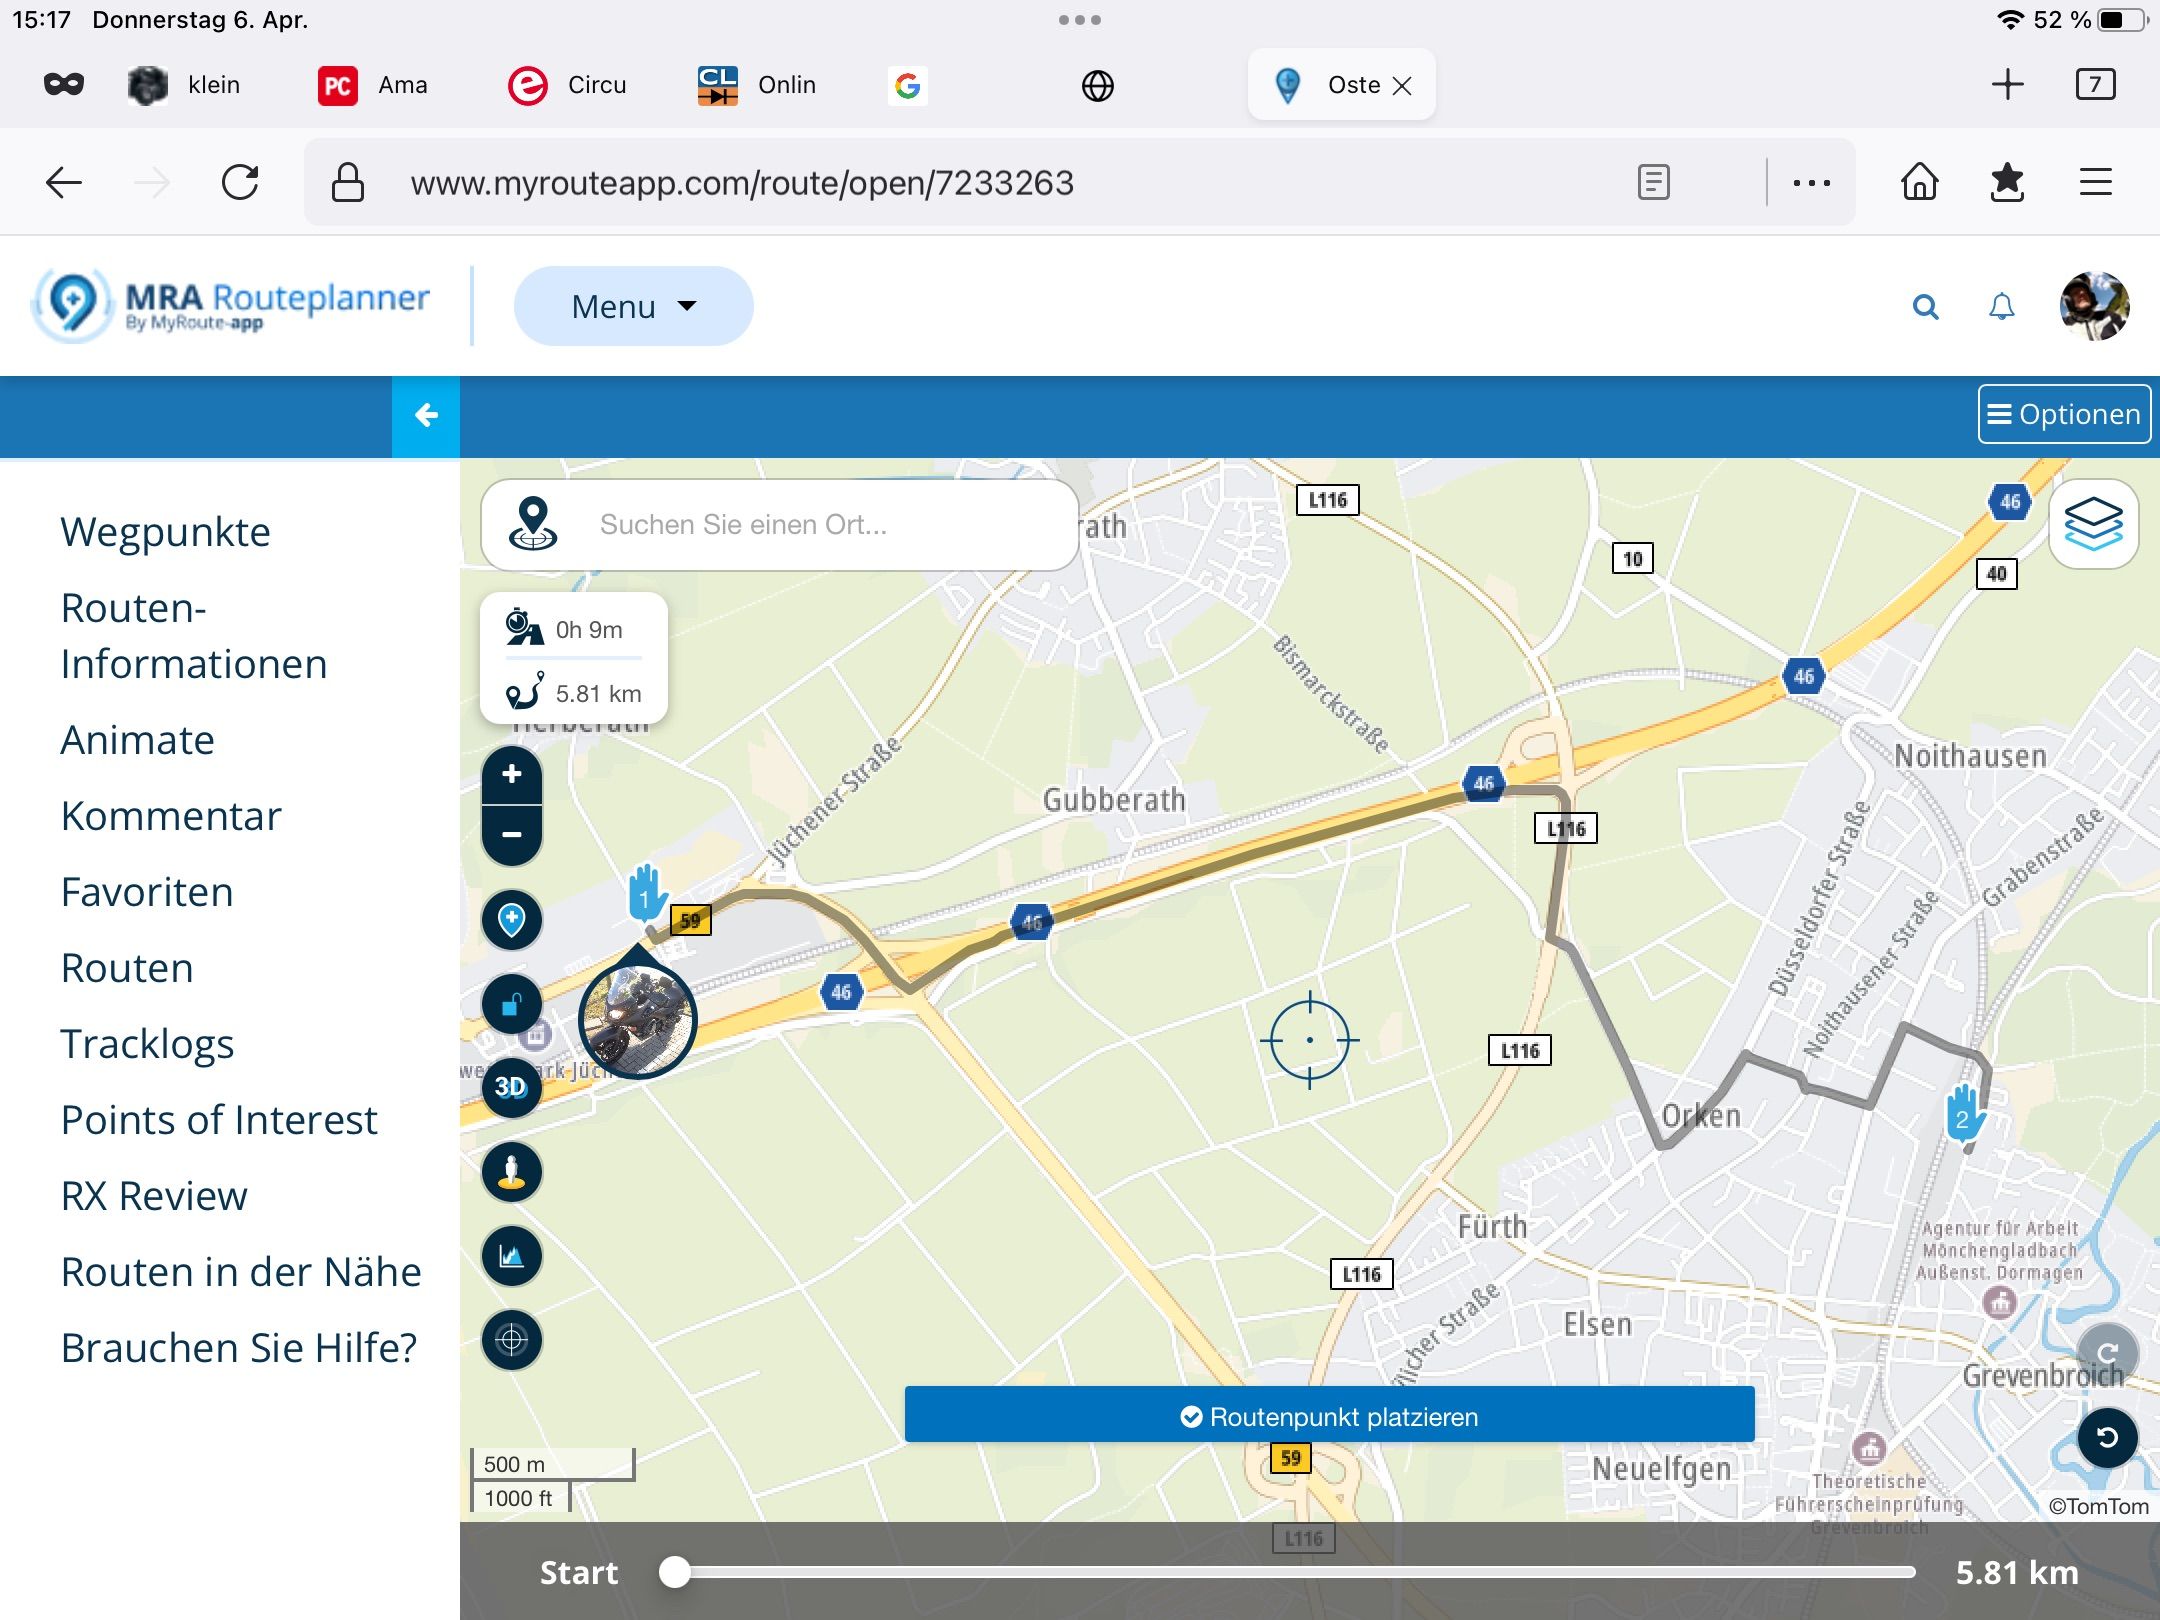Open the map layers selector
The height and width of the screenshot is (1620, 2160).
(x=2093, y=524)
